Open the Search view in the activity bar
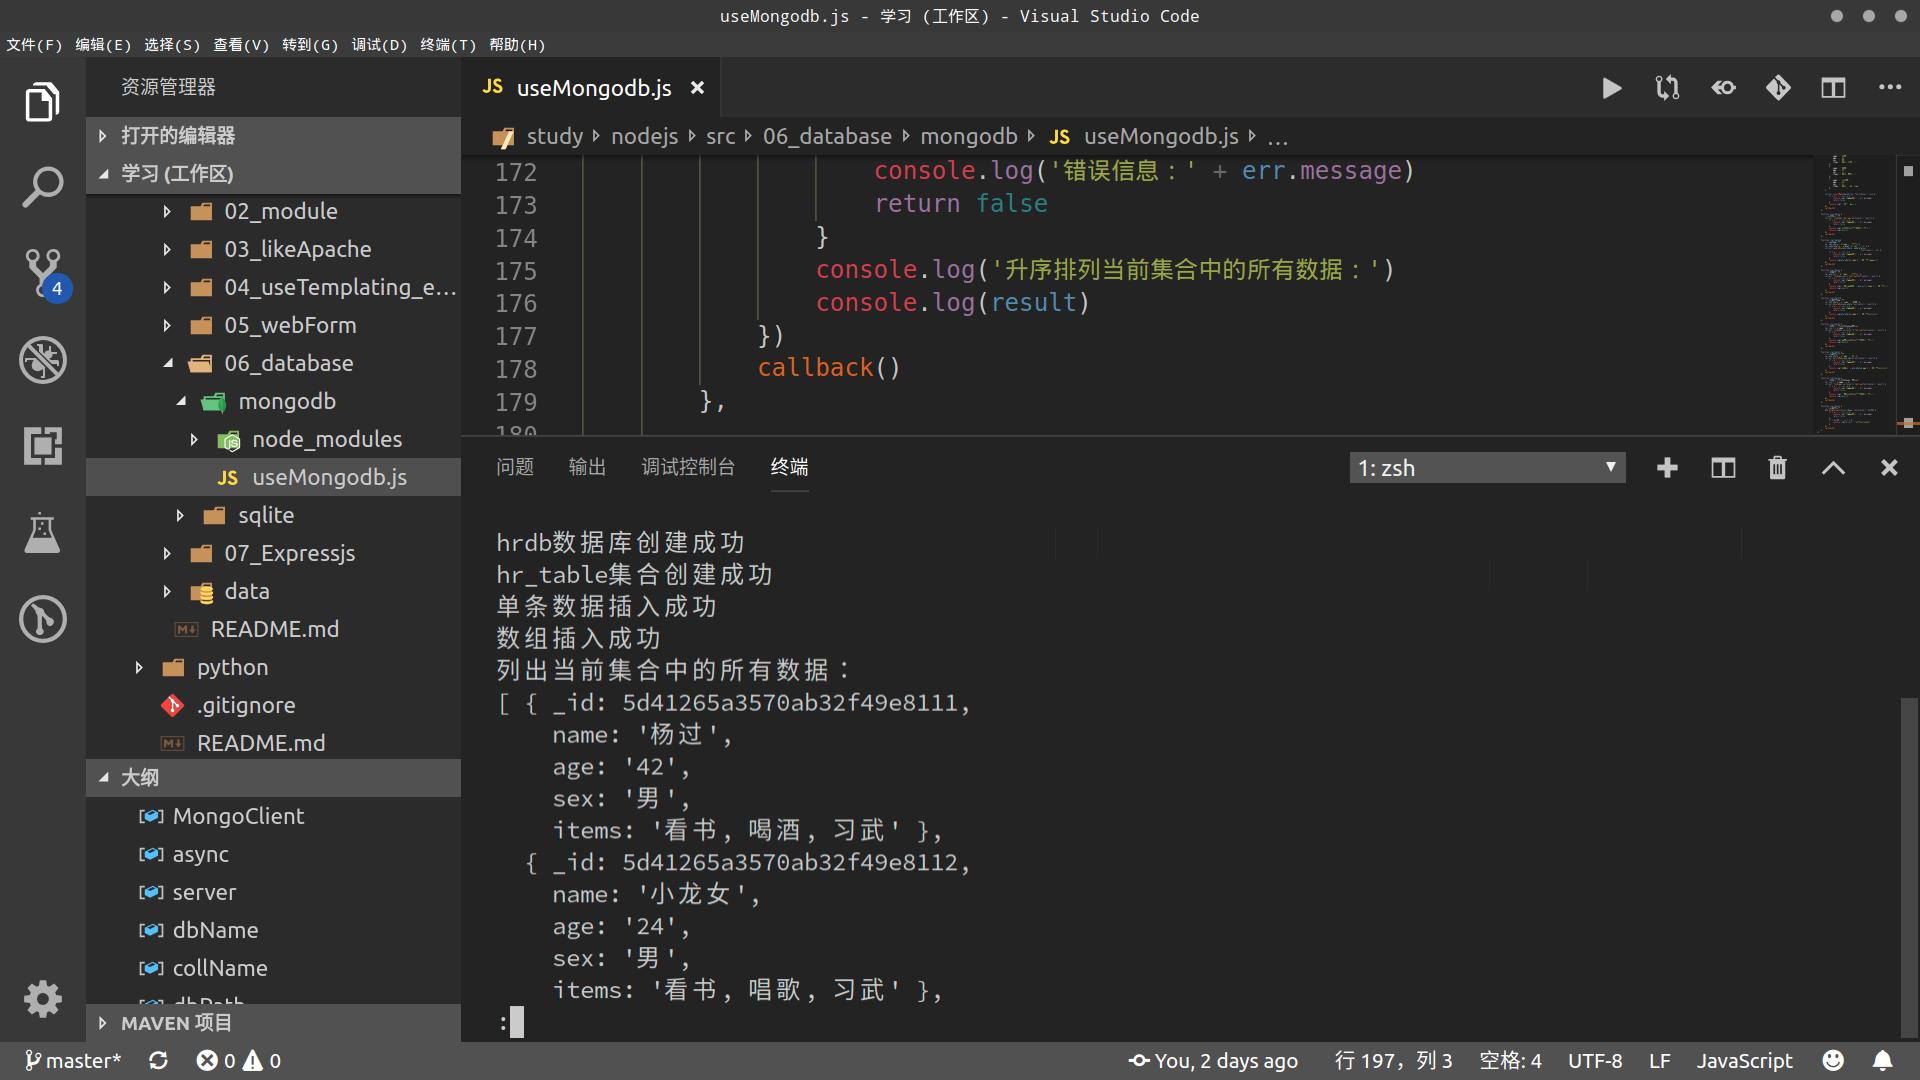 click(x=42, y=186)
